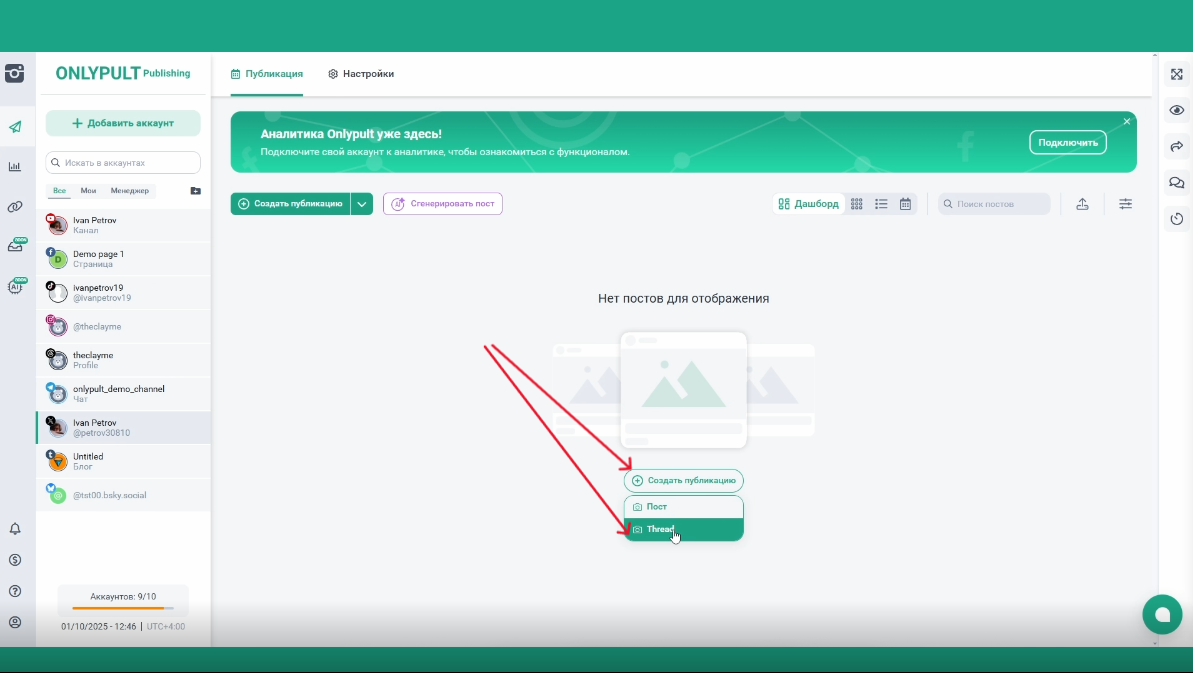Expand the dropdown arrow beside Создать публикацию
Image resolution: width=1193 pixels, height=673 pixels.
point(362,204)
